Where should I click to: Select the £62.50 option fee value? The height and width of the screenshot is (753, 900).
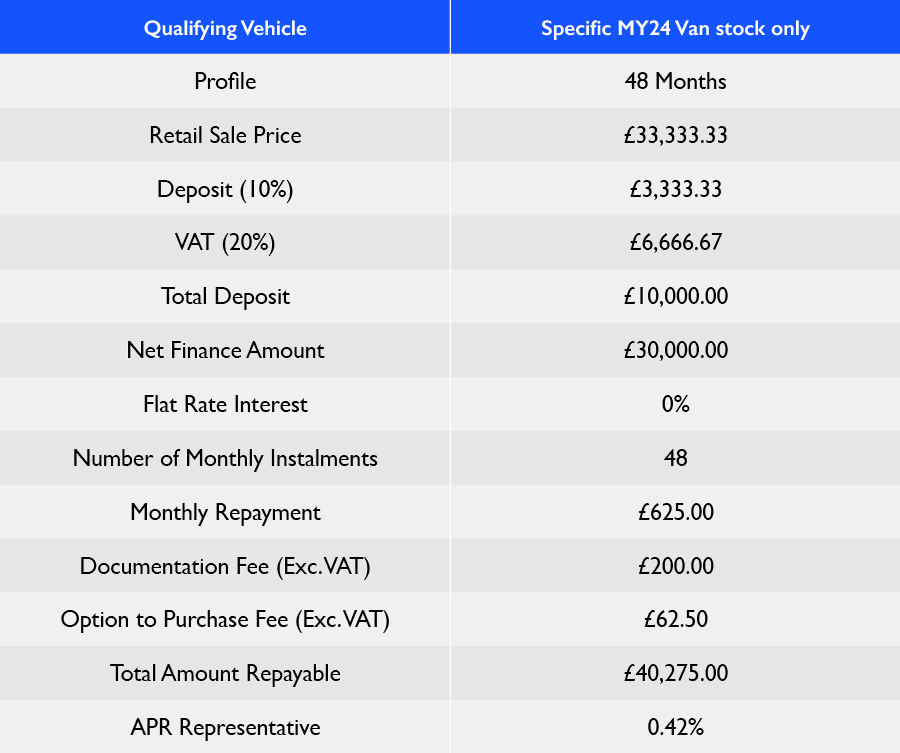click(675, 620)
